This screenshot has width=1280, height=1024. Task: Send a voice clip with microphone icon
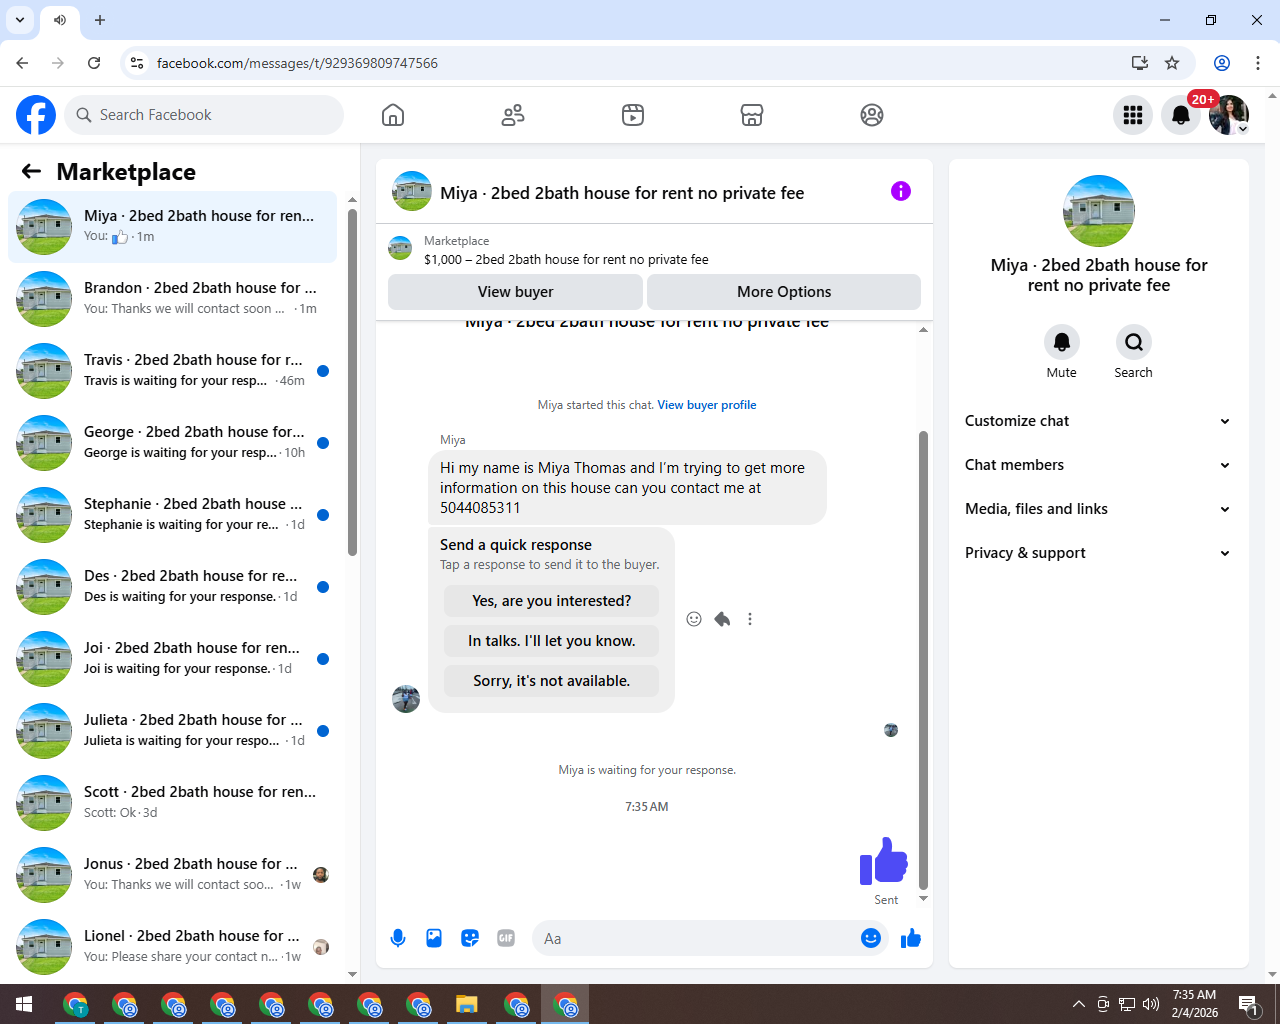point(398,938)
